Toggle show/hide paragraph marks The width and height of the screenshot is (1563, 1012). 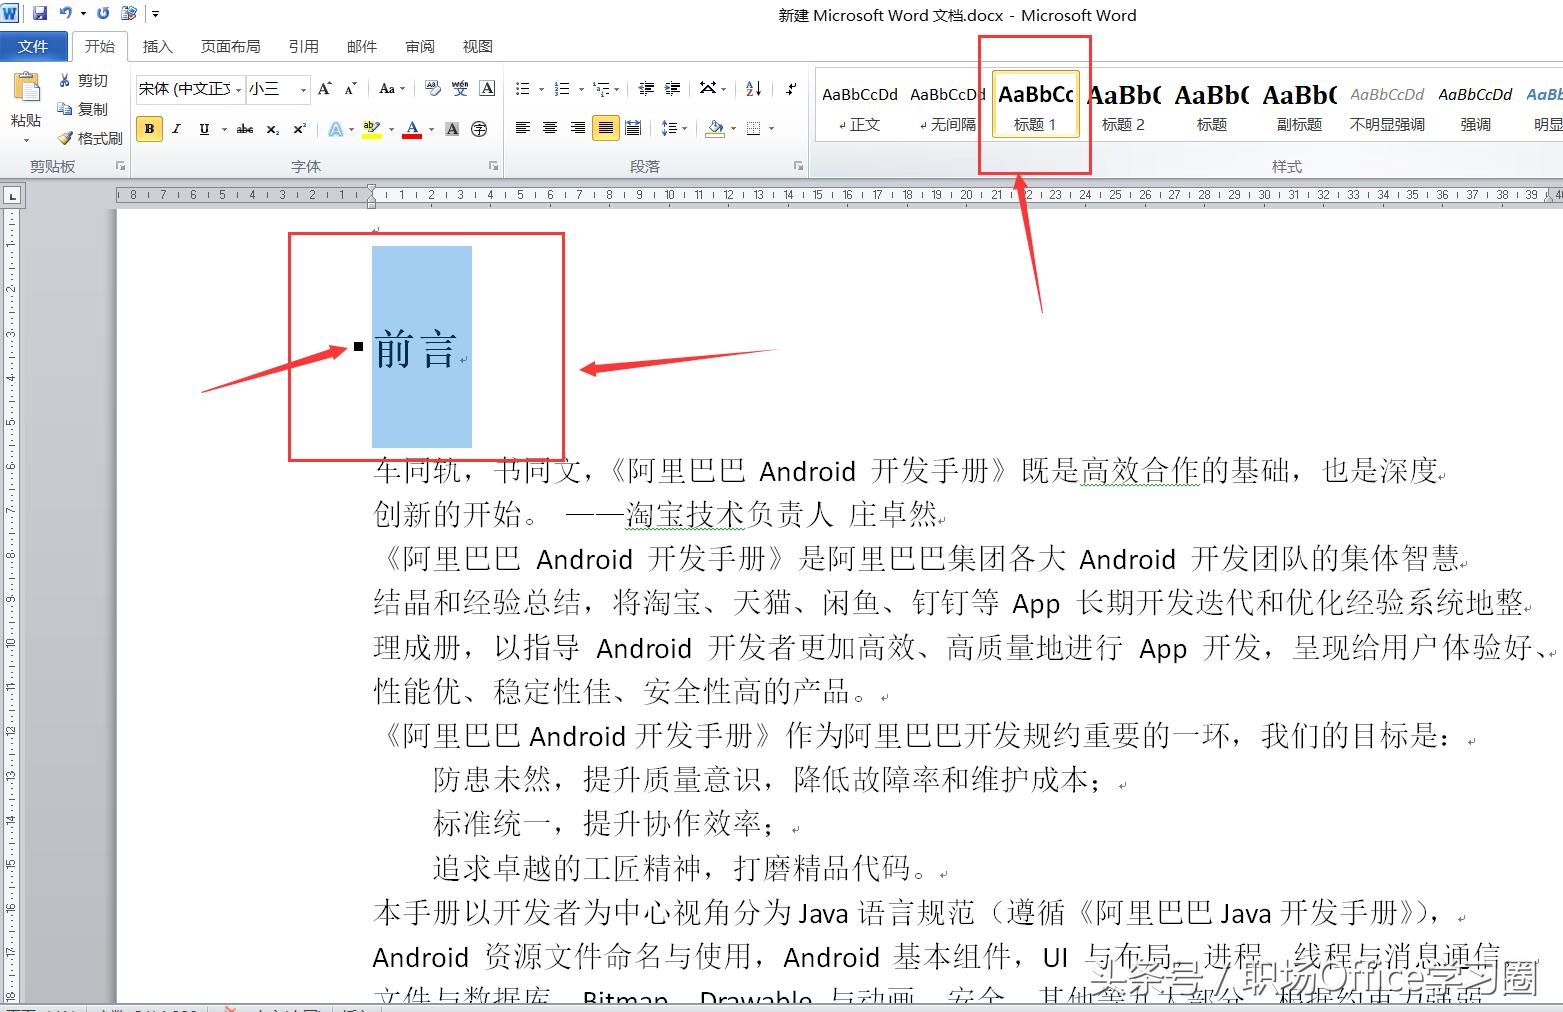[x=789, y=89]
